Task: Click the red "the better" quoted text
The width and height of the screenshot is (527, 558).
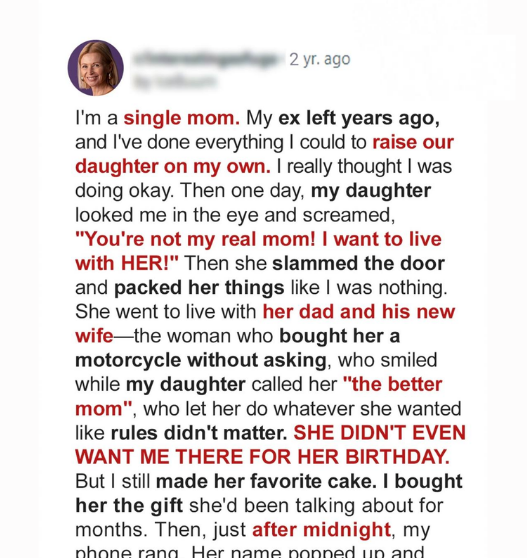Action: click(x=392, y=384)
